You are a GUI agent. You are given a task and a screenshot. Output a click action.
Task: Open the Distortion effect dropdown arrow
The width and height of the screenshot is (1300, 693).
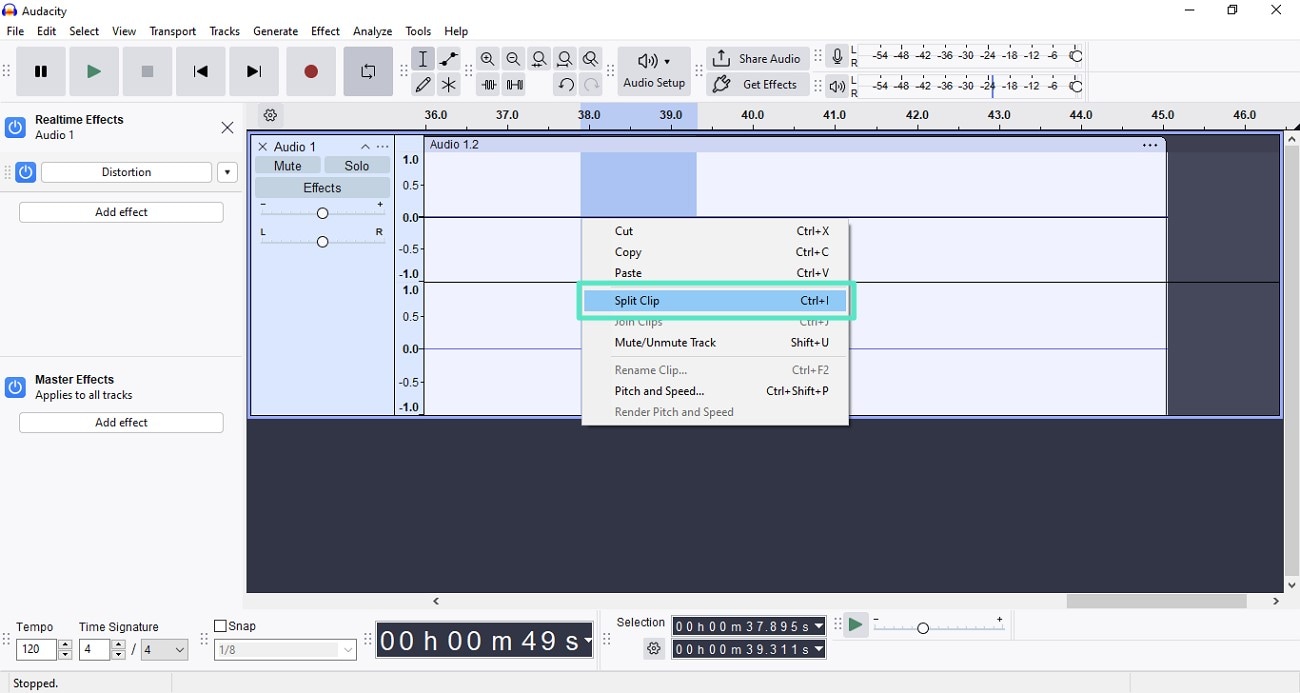[228, 172]
